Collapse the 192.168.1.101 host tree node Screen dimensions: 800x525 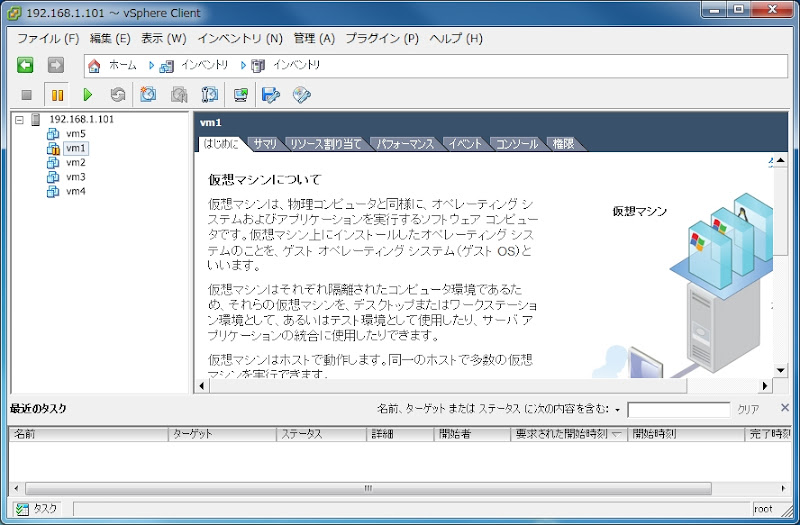point(19,120)
